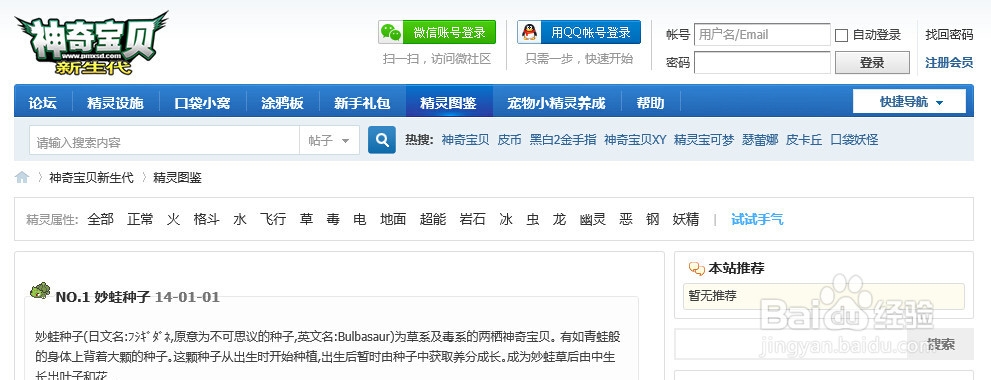The image size is (991, 380).
Task: Focus the 用户名/Email input field
Action: click(x=762, y=35)
